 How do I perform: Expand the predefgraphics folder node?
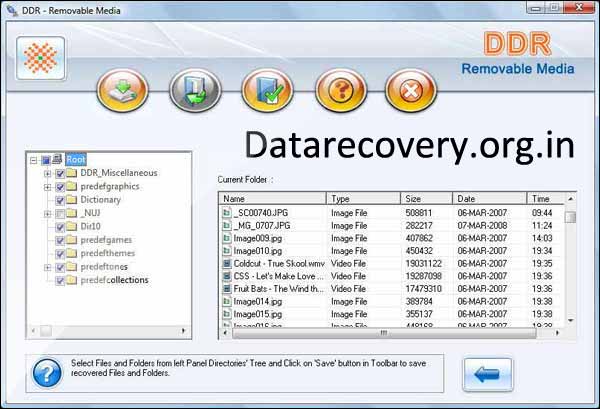[x=47, y=187]
